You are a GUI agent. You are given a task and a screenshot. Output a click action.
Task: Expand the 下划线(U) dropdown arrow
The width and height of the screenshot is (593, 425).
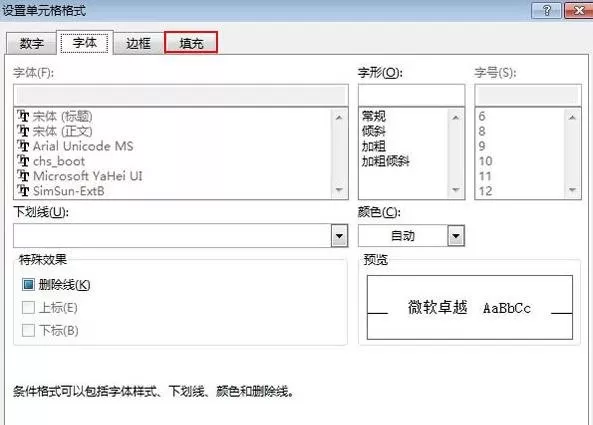click(339, 236)
